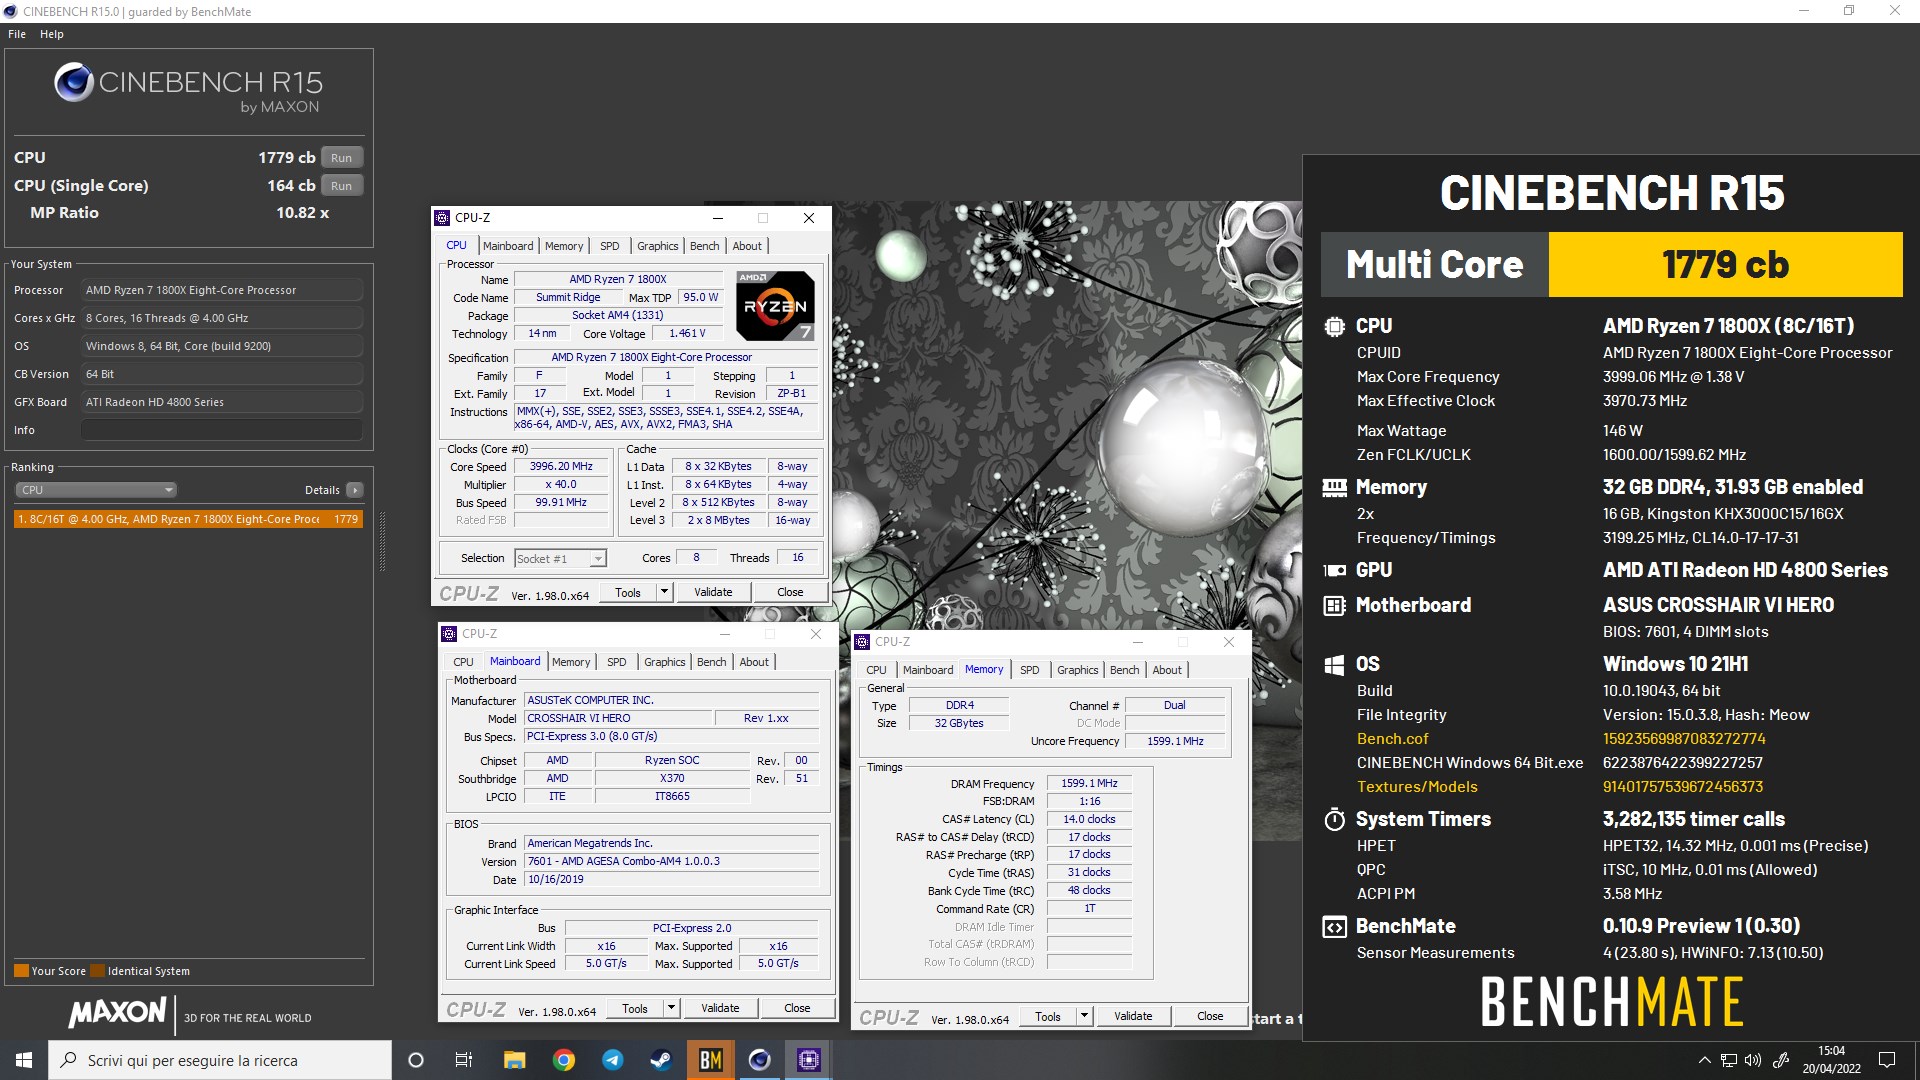
Task: Switch to CPU-Z taskbar icon
Action: [809, 1060]
